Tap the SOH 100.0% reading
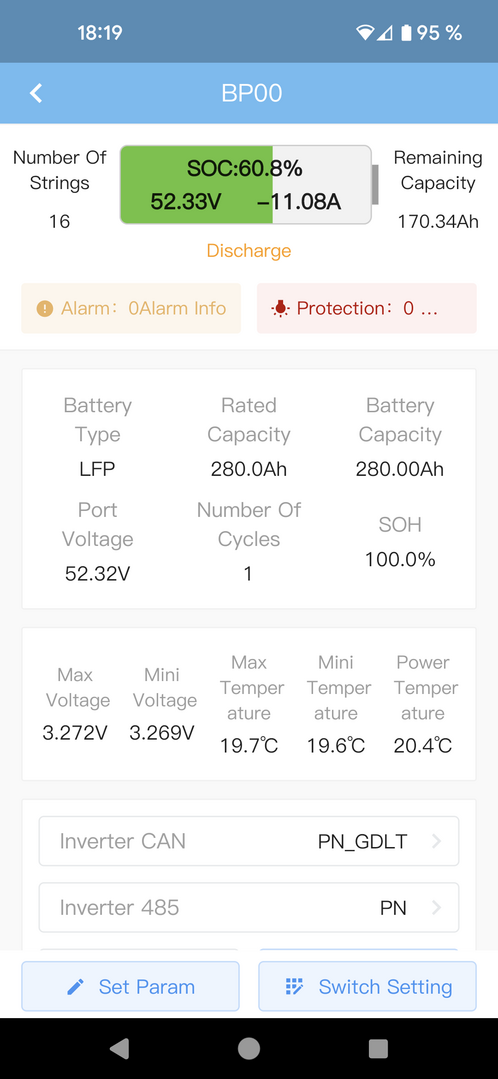 [x=400, y=559]
